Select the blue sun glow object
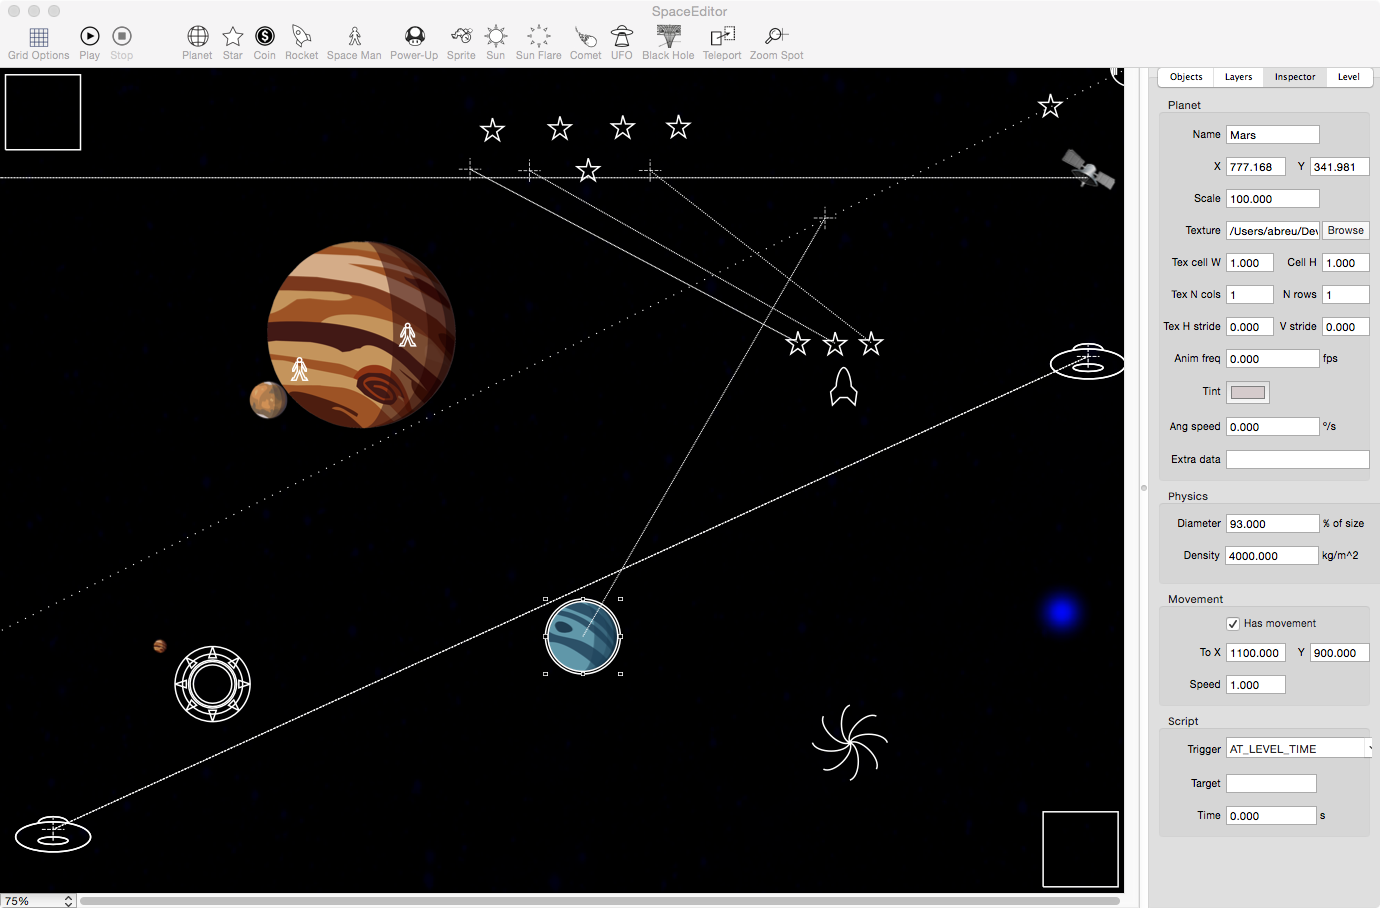Viewport: 1380px width, 908px height. click(x=1062, y=612)
